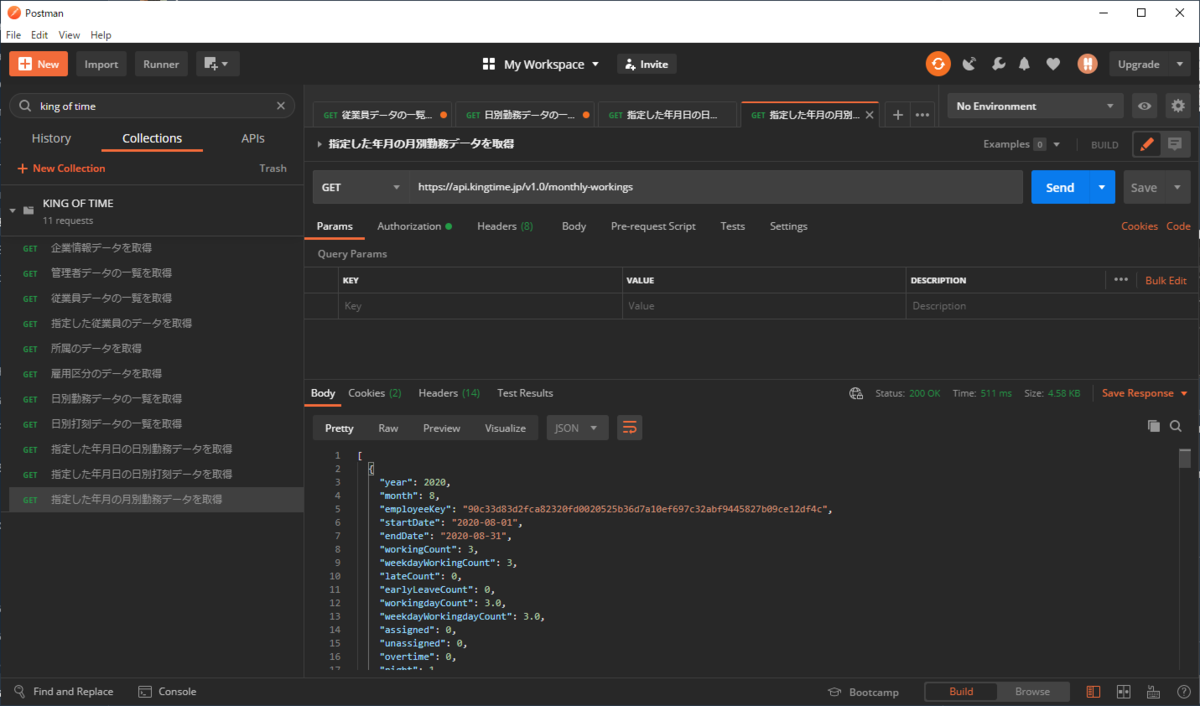
Task: Switch to the APIs sidebar tab
Action: (x=253, y=138)
